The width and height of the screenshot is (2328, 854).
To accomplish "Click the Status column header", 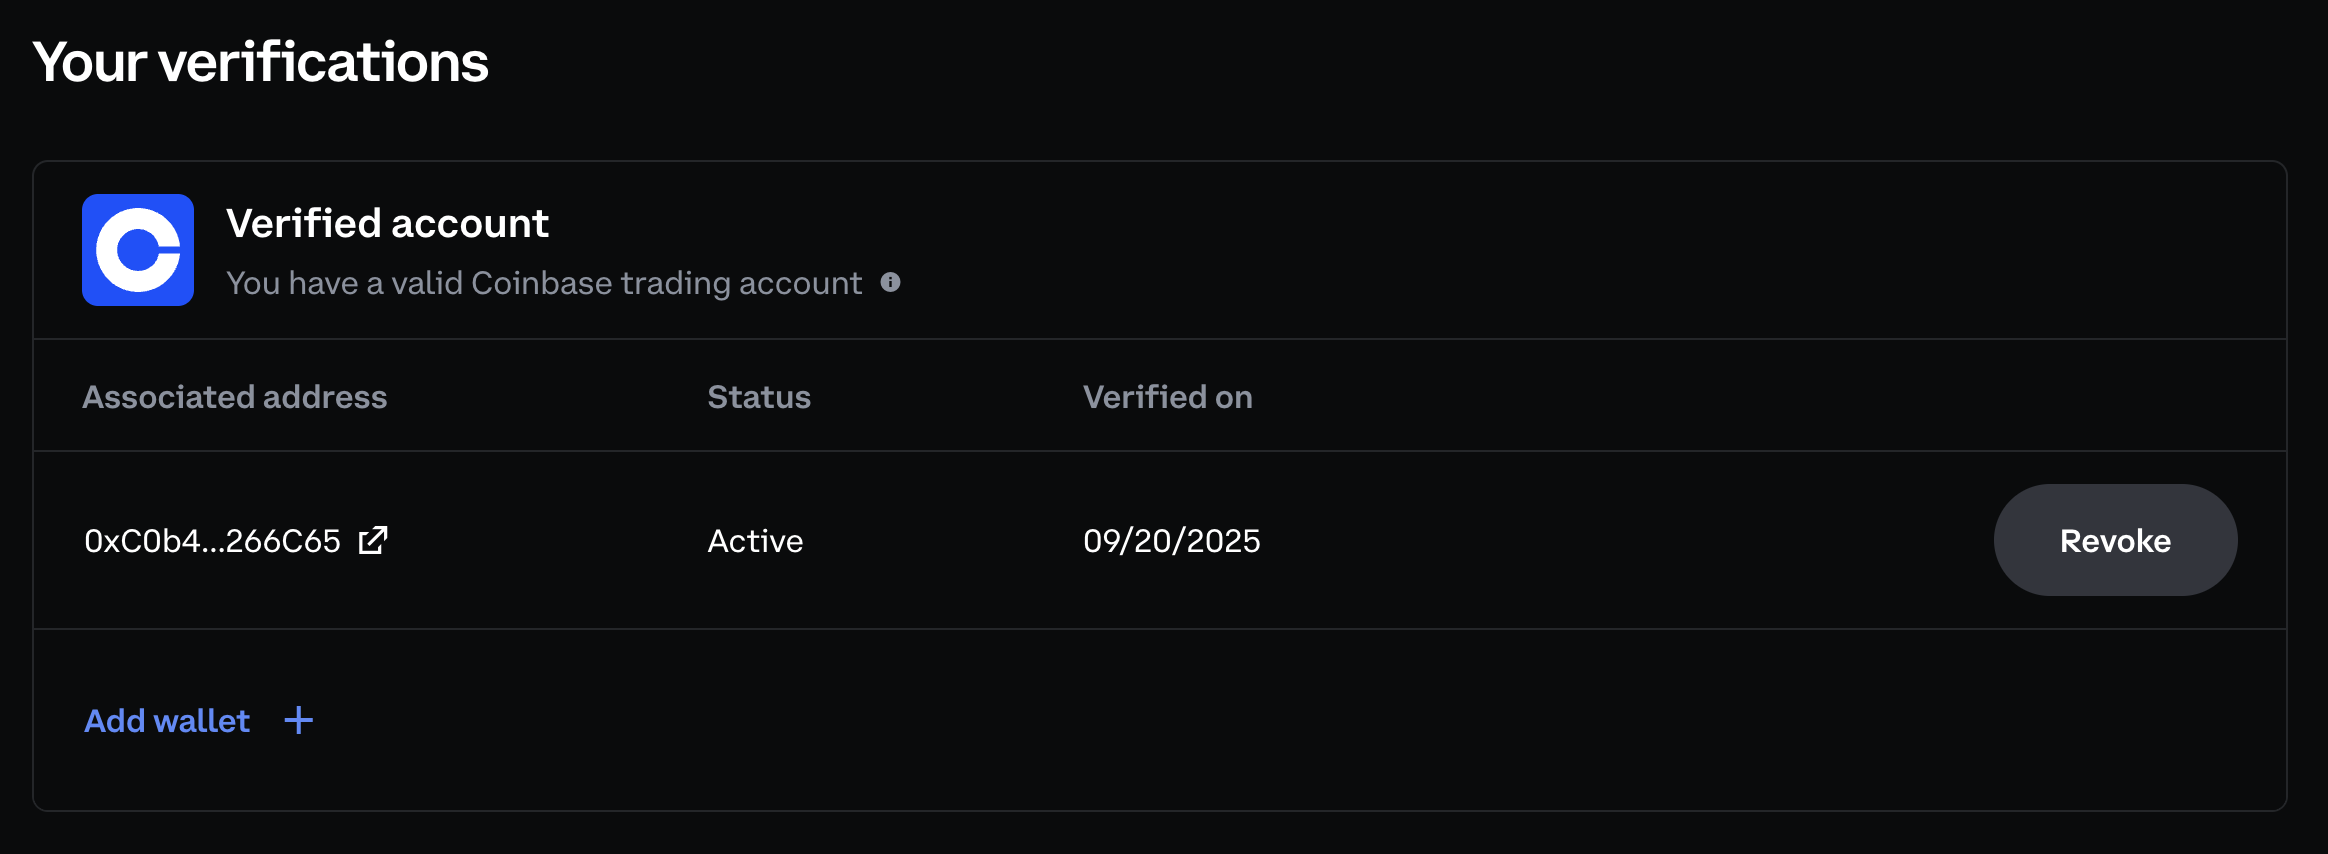I will click(x=759, y=397).
